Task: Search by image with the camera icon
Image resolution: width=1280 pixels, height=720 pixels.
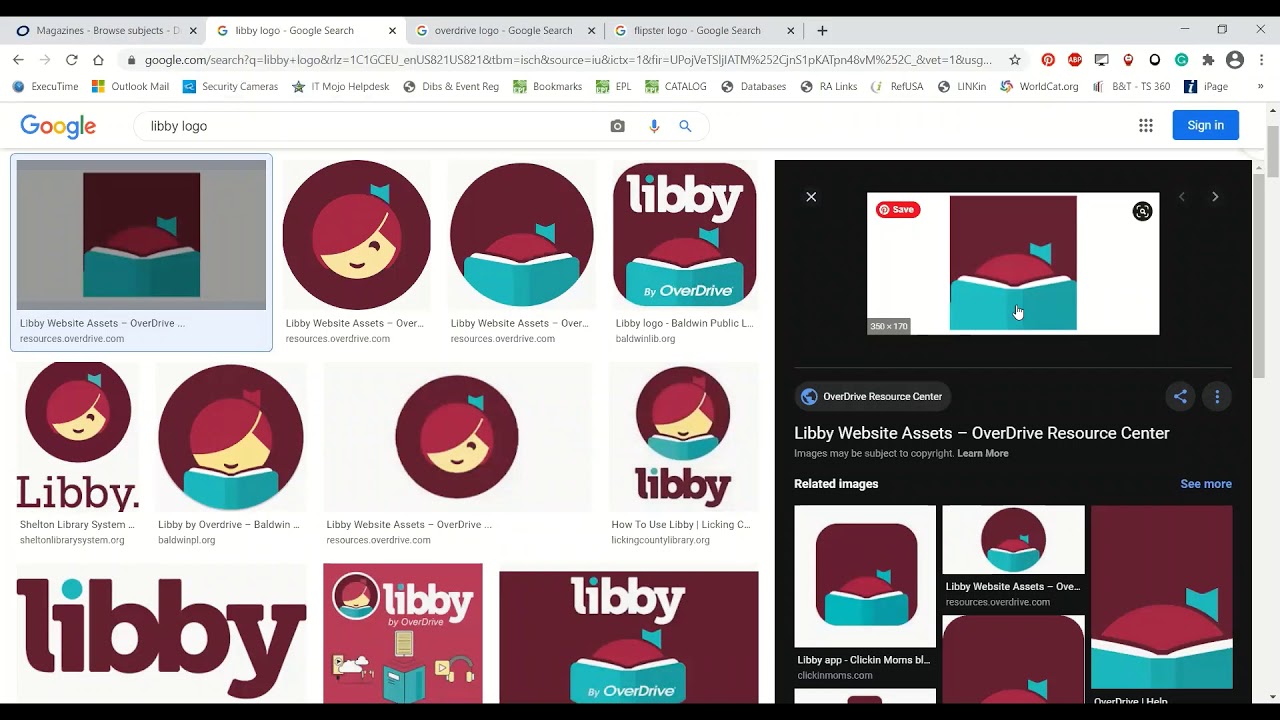Action: (x=618, y=126)
